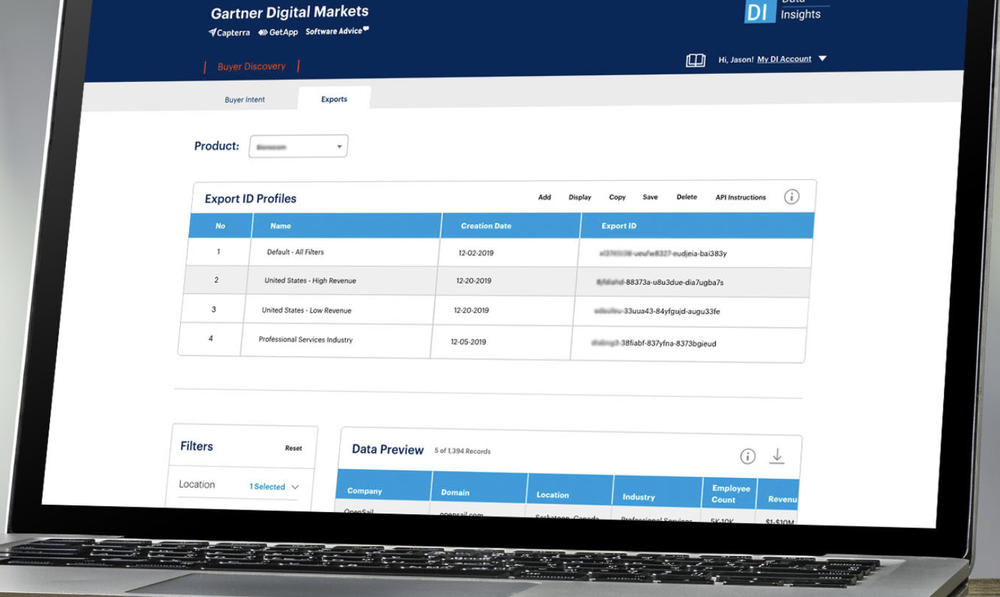Click the Capterra logo
The height and width of the screenshot is (597, 1000).
[229, 33]
